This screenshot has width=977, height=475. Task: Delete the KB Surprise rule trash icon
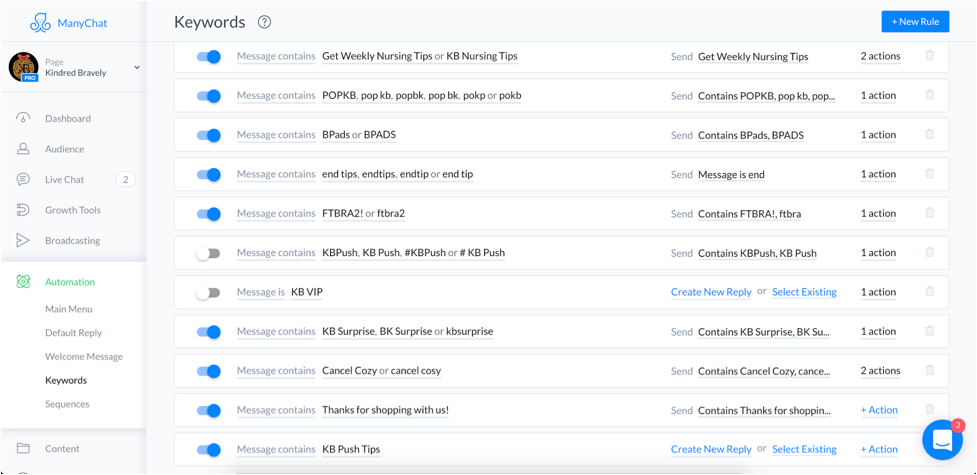930,330
